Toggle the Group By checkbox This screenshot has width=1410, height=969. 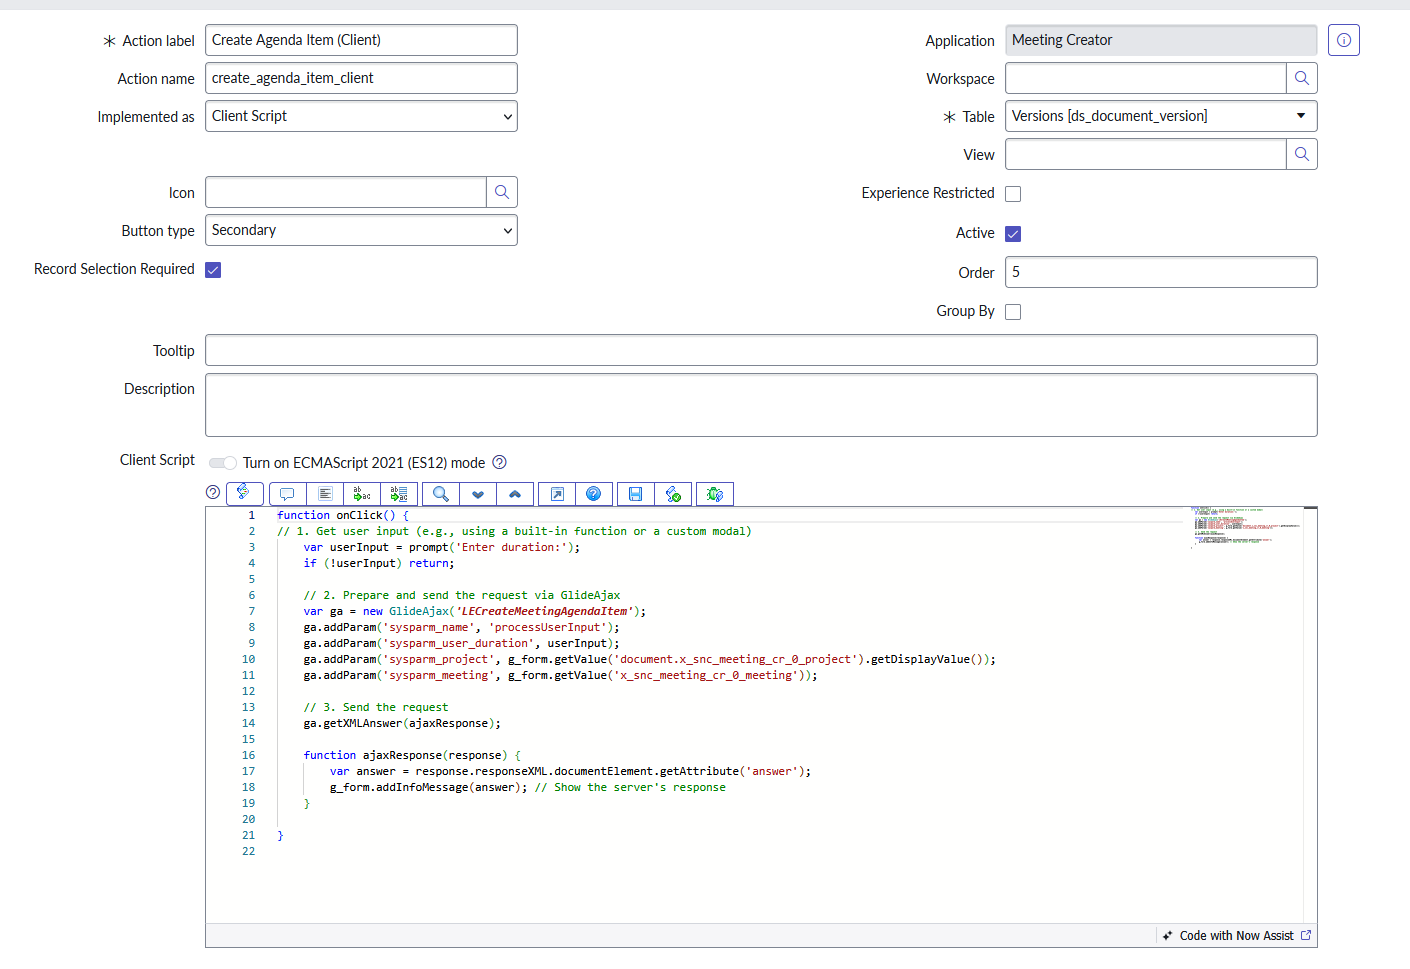pyautogui.click(x=1013, y=312)
